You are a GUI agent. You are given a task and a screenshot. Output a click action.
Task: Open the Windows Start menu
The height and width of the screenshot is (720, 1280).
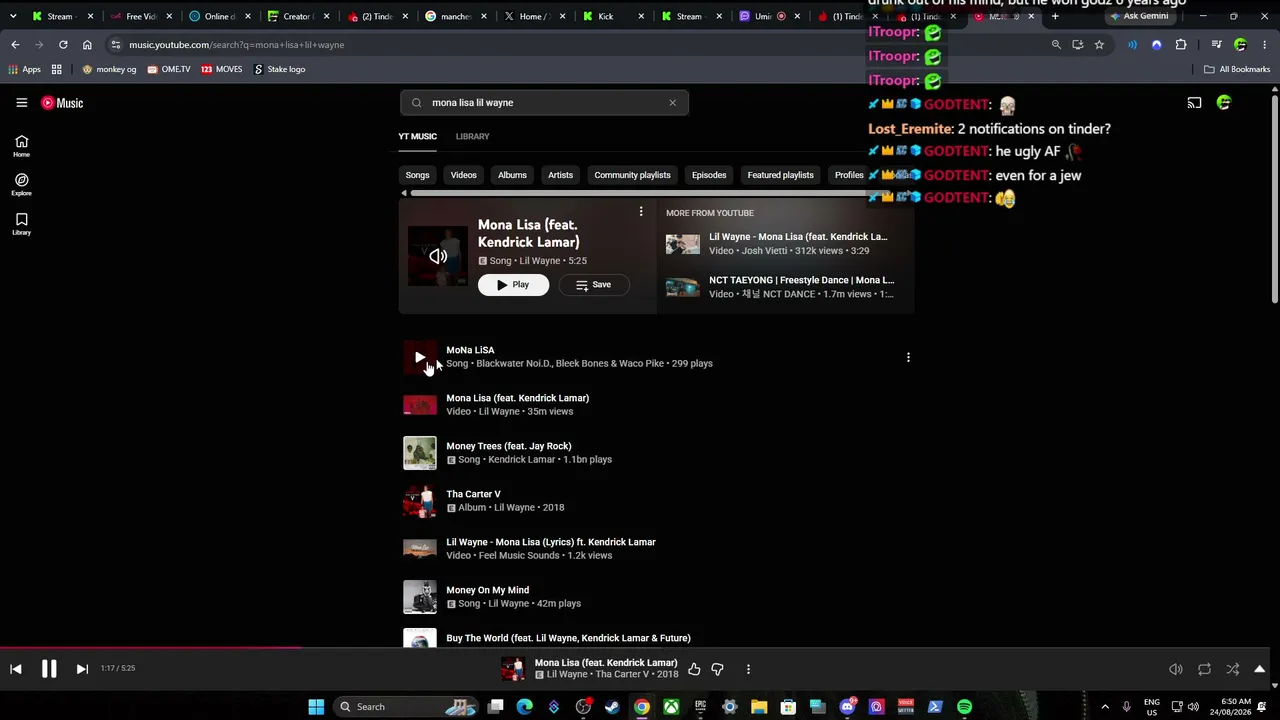316,707
